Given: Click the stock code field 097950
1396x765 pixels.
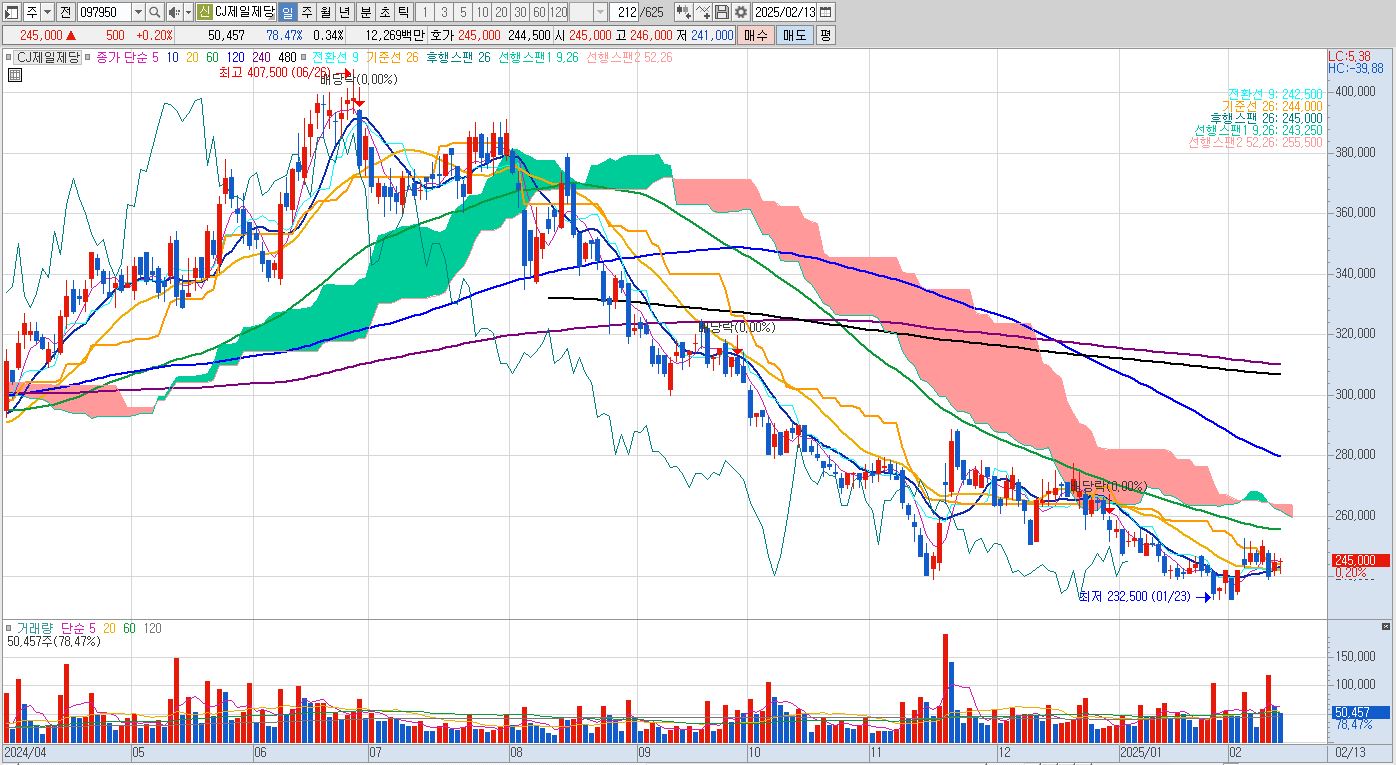Looking at the screenshot, I should click(103, 12).
